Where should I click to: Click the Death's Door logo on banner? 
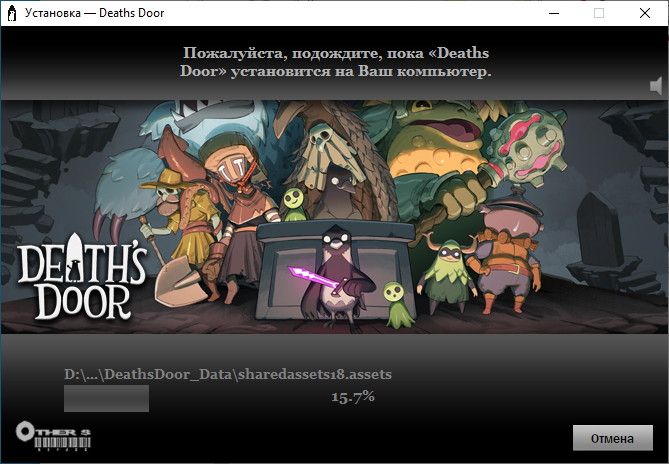pos(82,276)
